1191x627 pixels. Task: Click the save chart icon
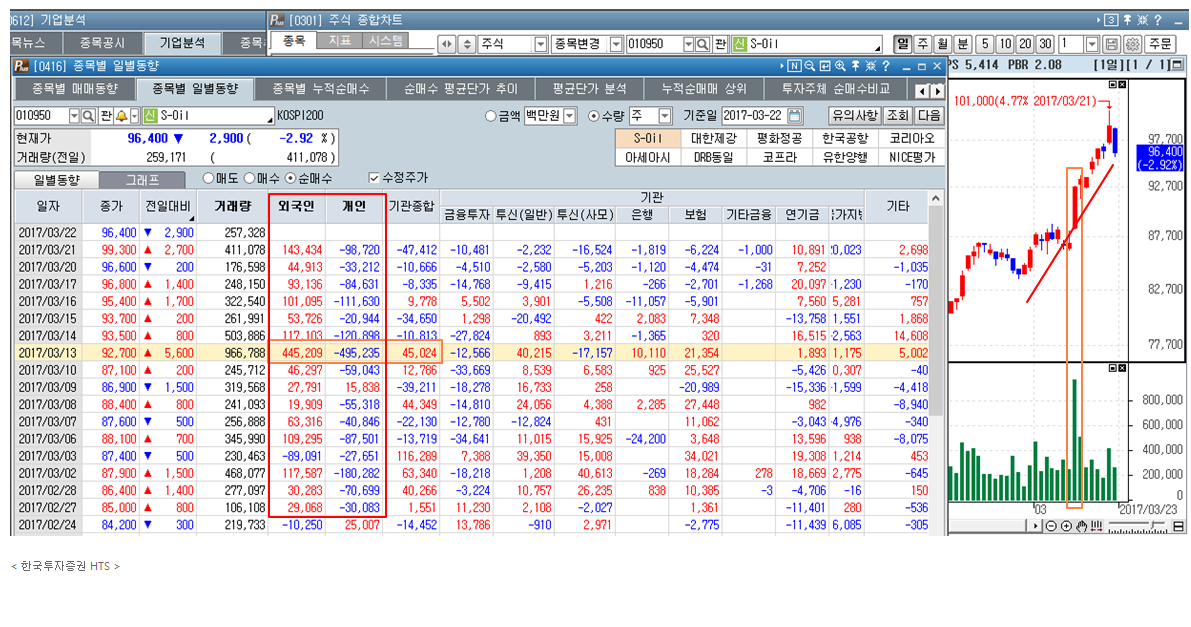tap(1111, 43)
